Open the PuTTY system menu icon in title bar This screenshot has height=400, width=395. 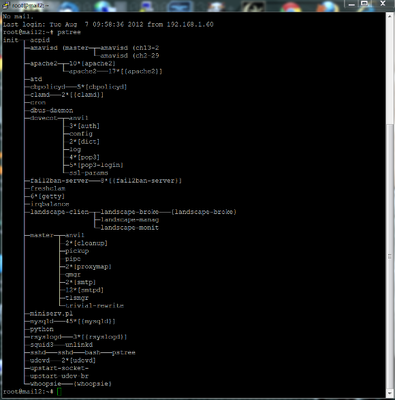tap(6, 6)
